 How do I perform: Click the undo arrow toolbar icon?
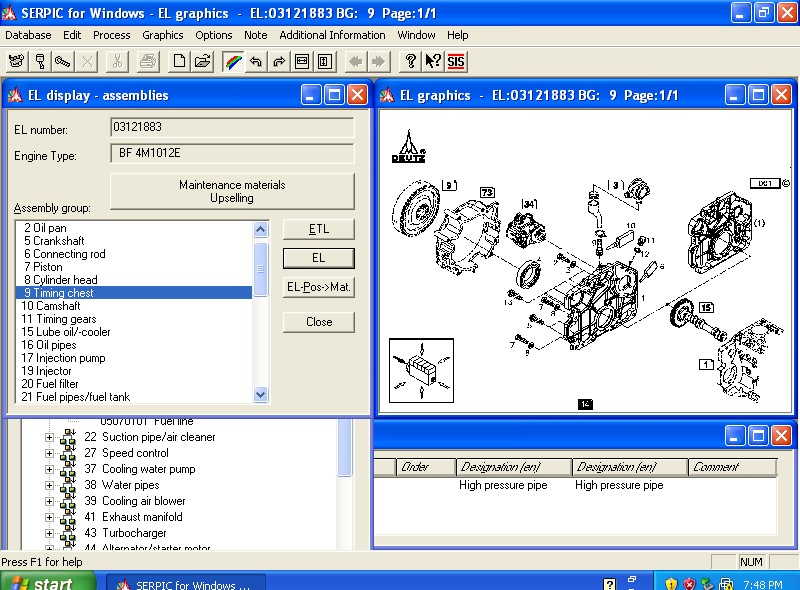click(256, 62)
